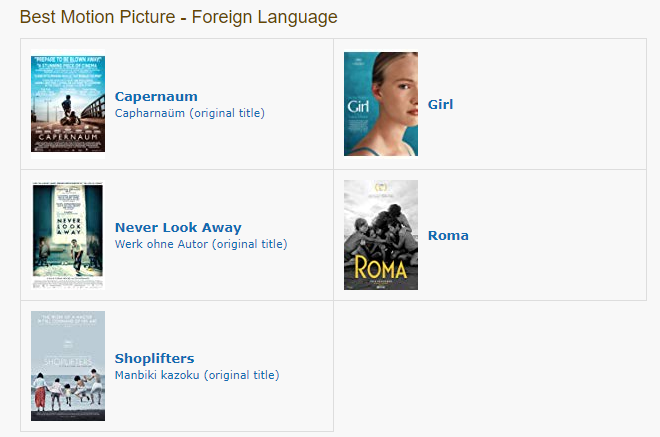
Task: Click the yellow ROMA lettering on poster
Action: [x=381, y=268]
